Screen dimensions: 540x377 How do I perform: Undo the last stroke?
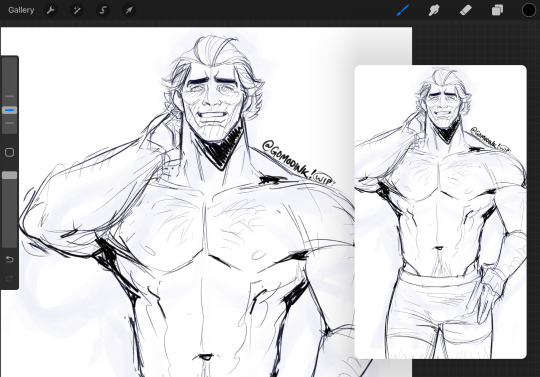[10, 259]
